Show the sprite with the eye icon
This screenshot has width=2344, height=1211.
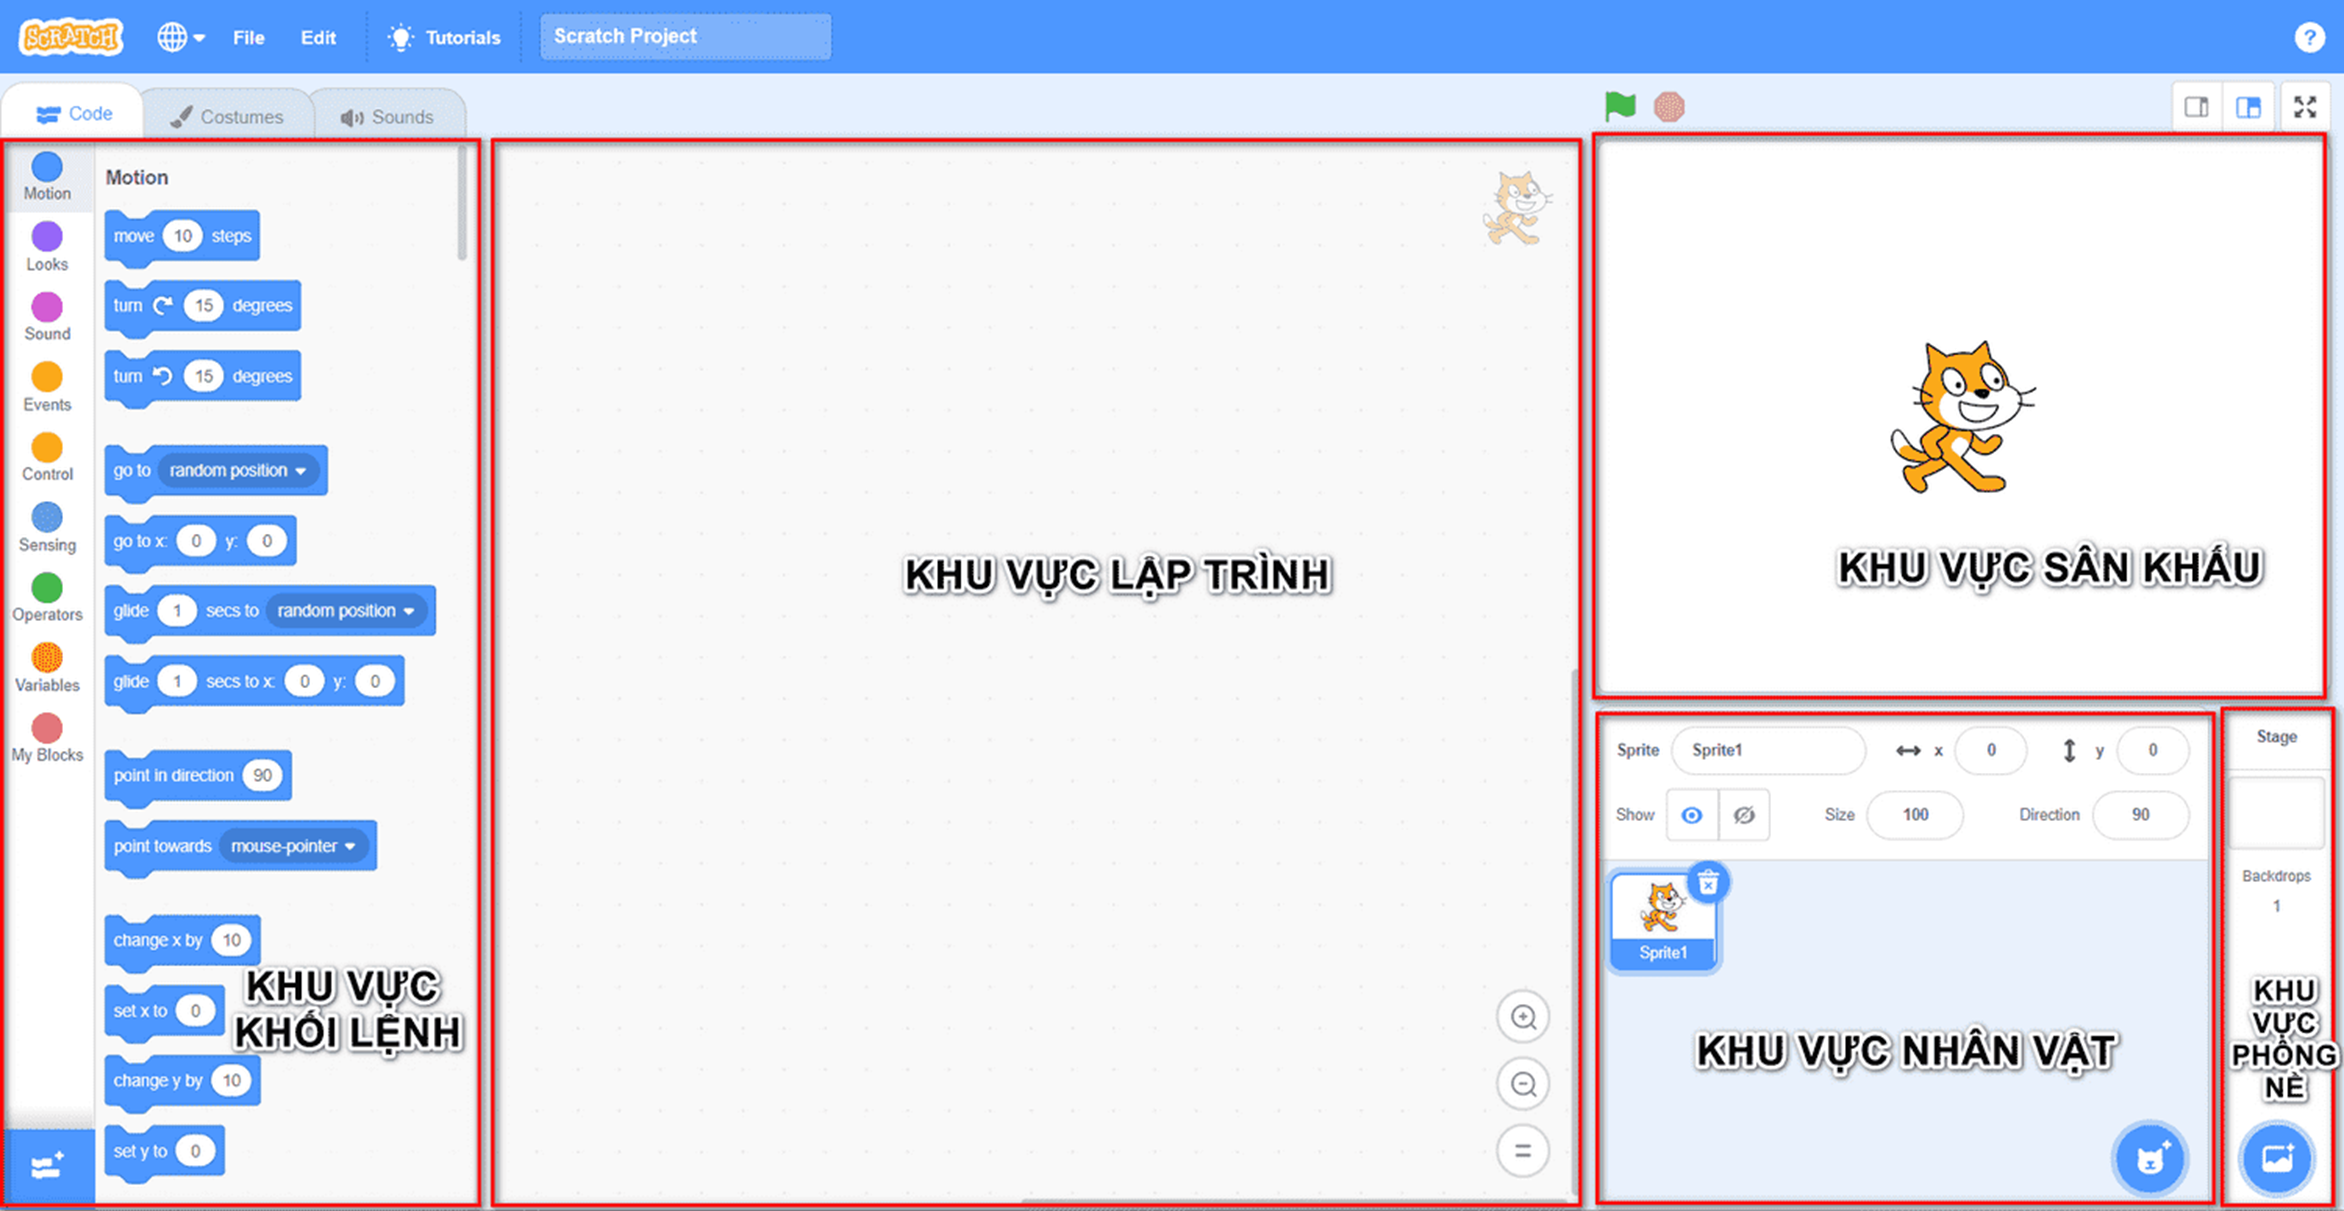(1692, 815)
